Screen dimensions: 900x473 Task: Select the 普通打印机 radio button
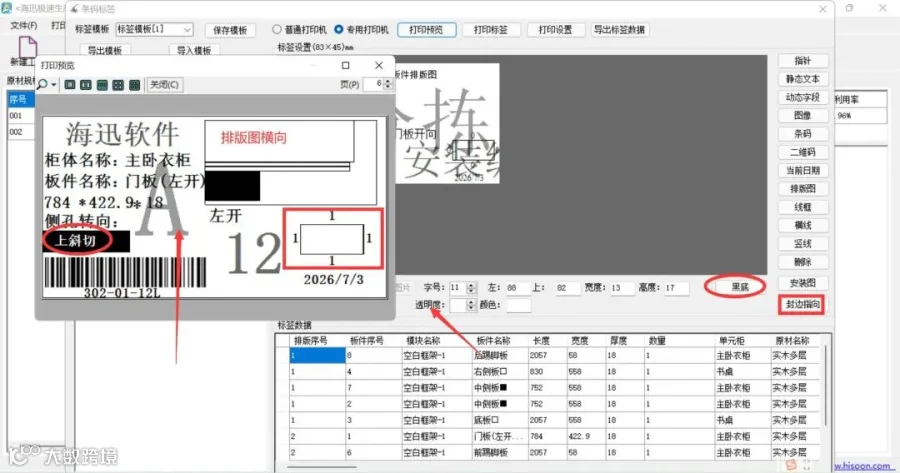(277, 29)
